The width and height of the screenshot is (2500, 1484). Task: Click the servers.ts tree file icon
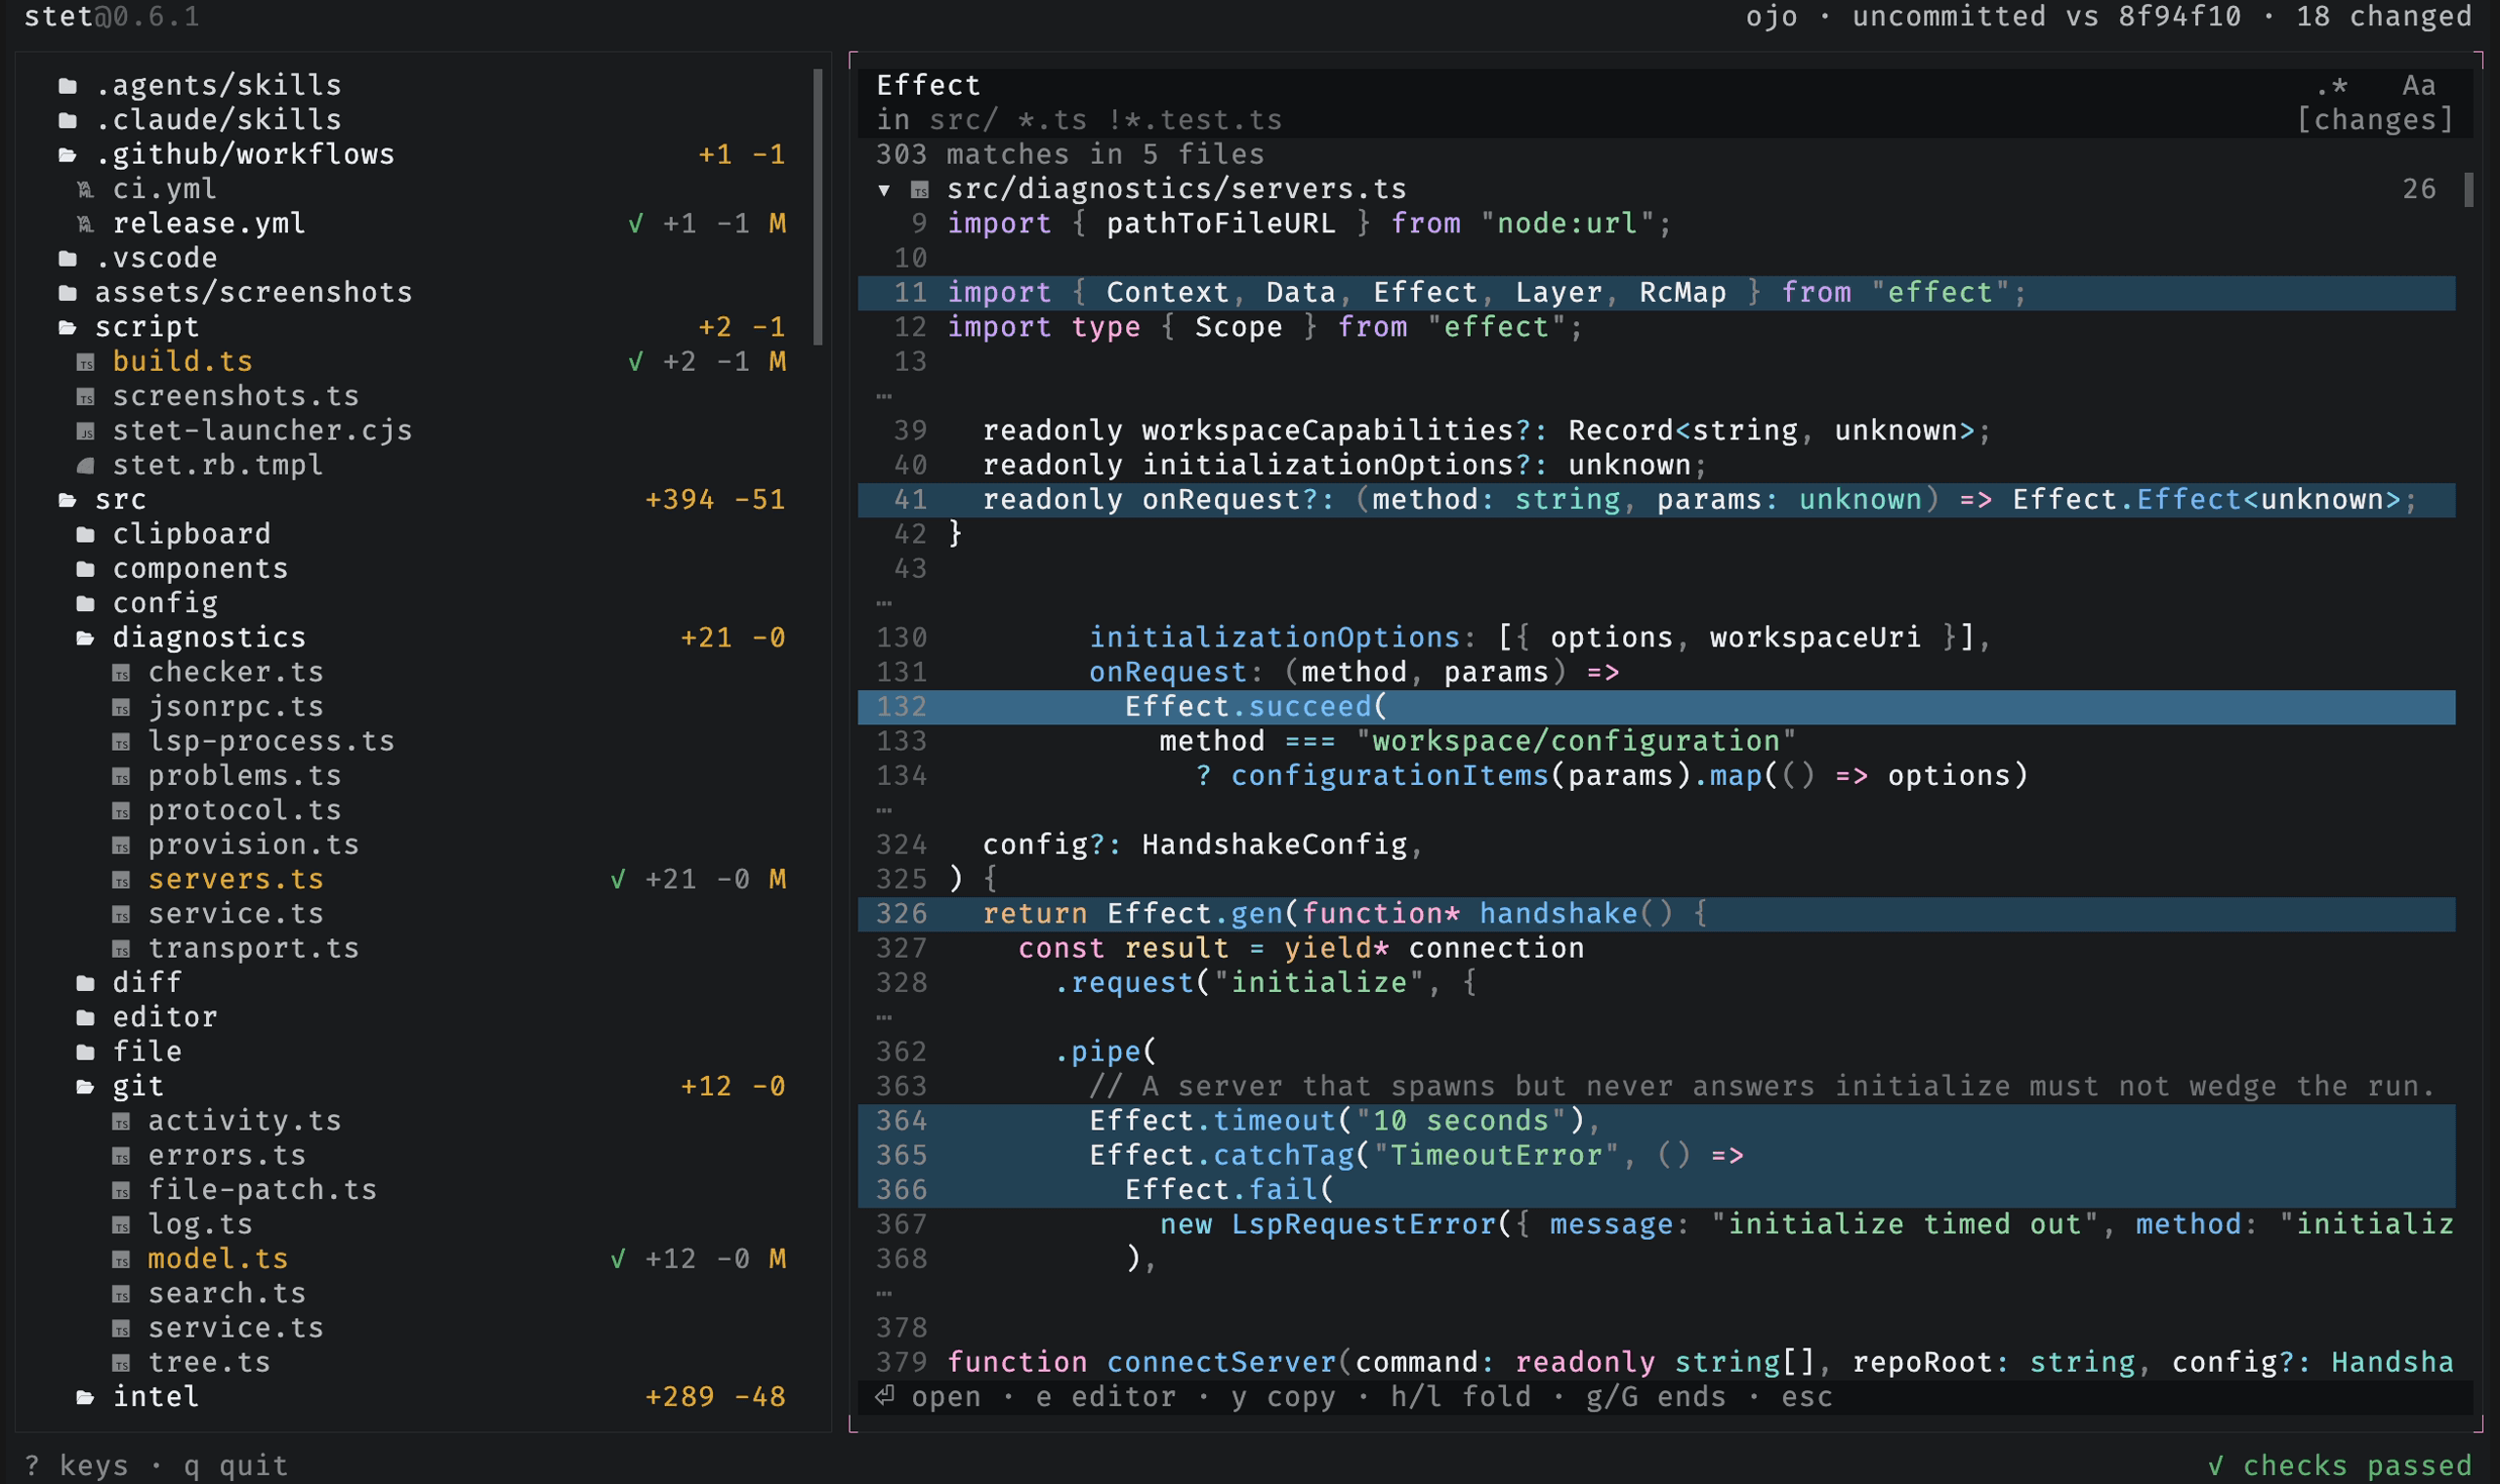coord(121,880)
